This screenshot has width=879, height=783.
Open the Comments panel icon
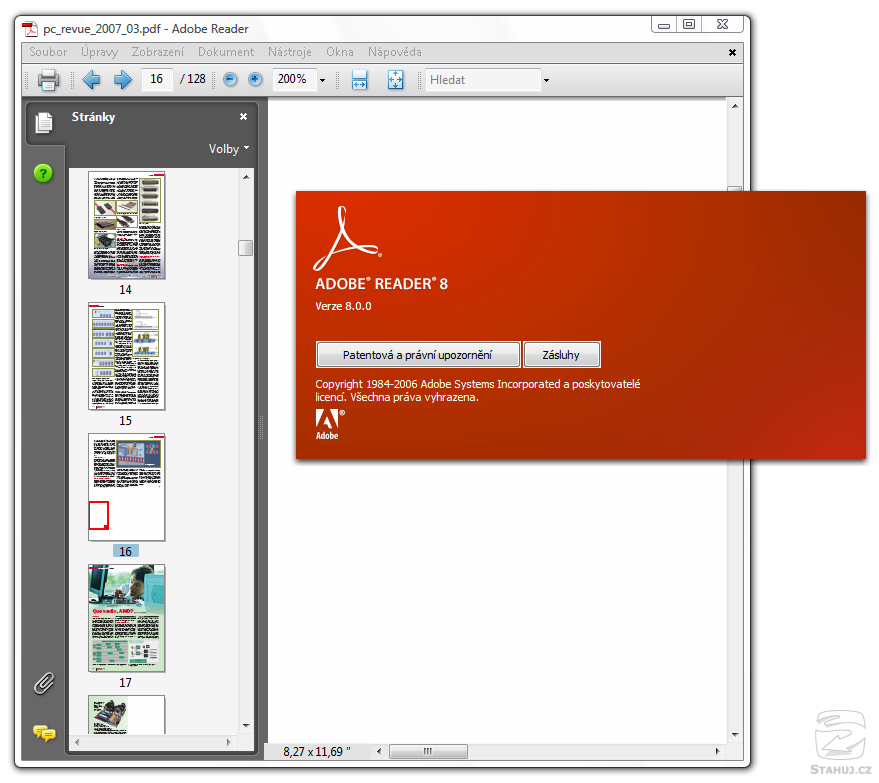tap(44, 733)
